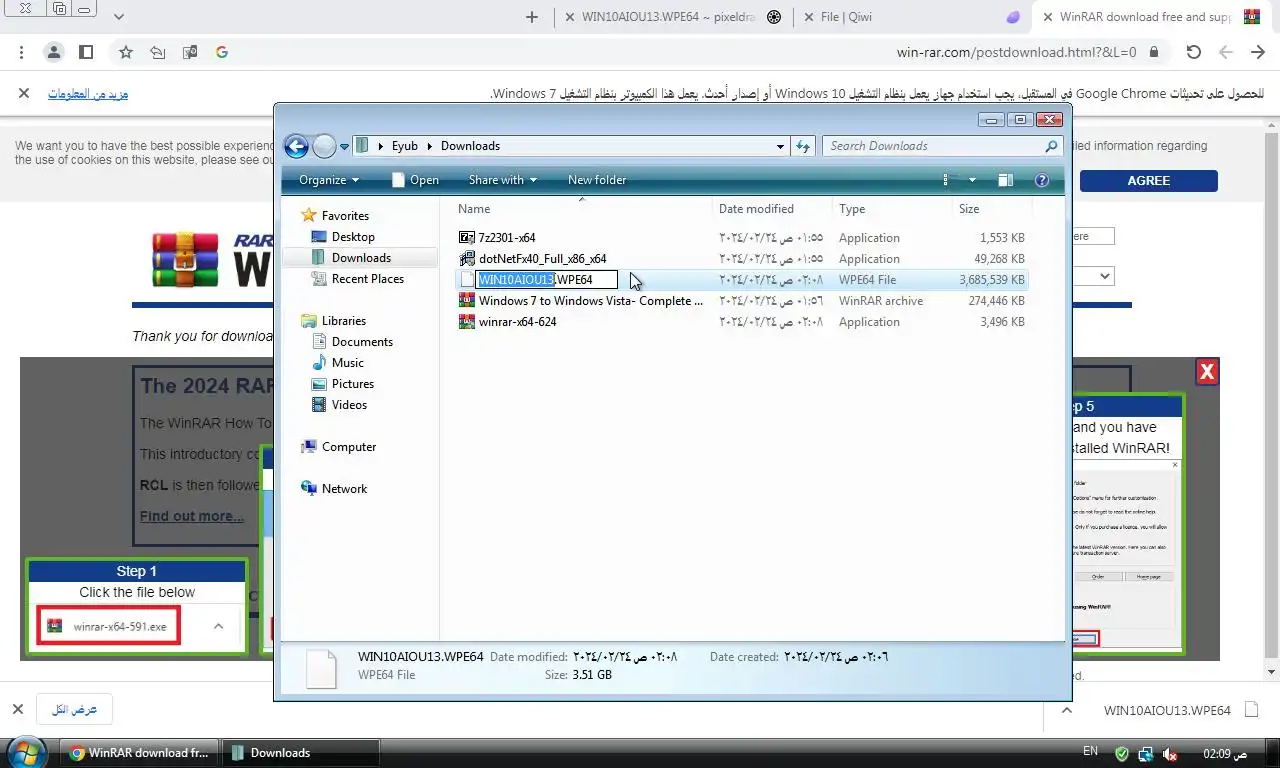The height and width of the screenshot is (768, 1280).
Task: Open Chrome profile avatar icon
Action: (x=54, y=52)
